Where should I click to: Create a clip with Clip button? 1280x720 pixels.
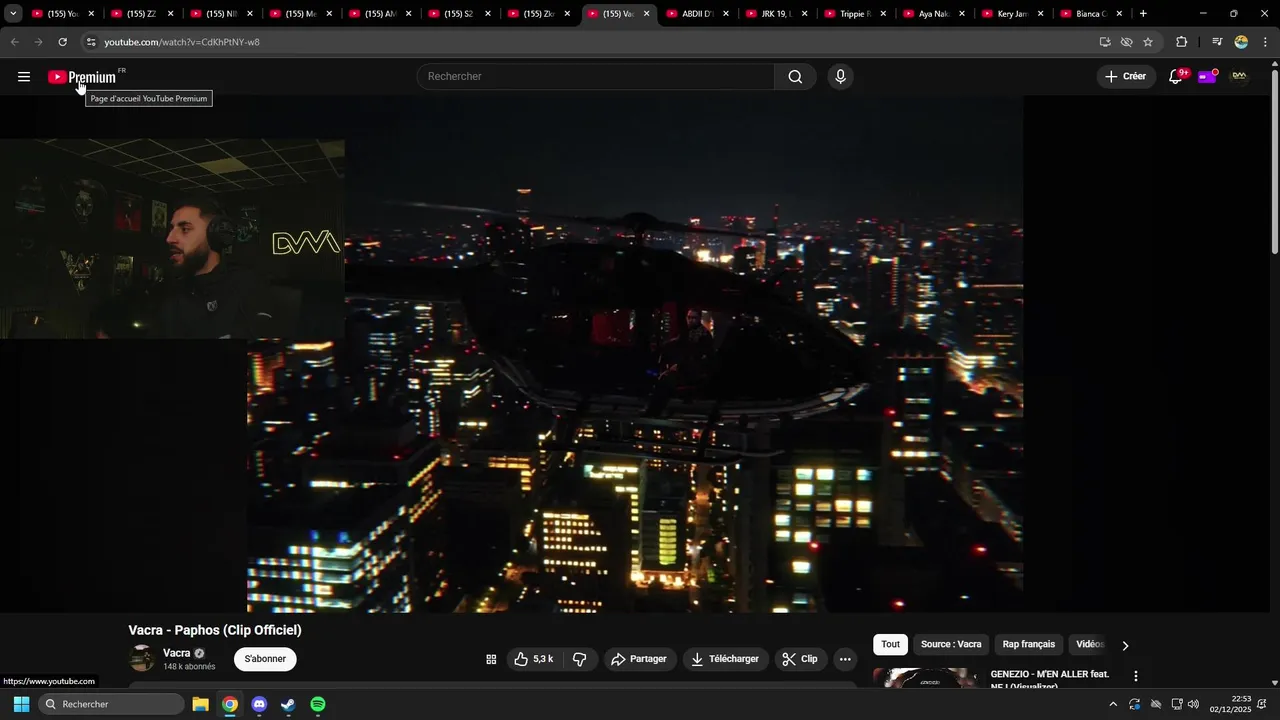800,659
